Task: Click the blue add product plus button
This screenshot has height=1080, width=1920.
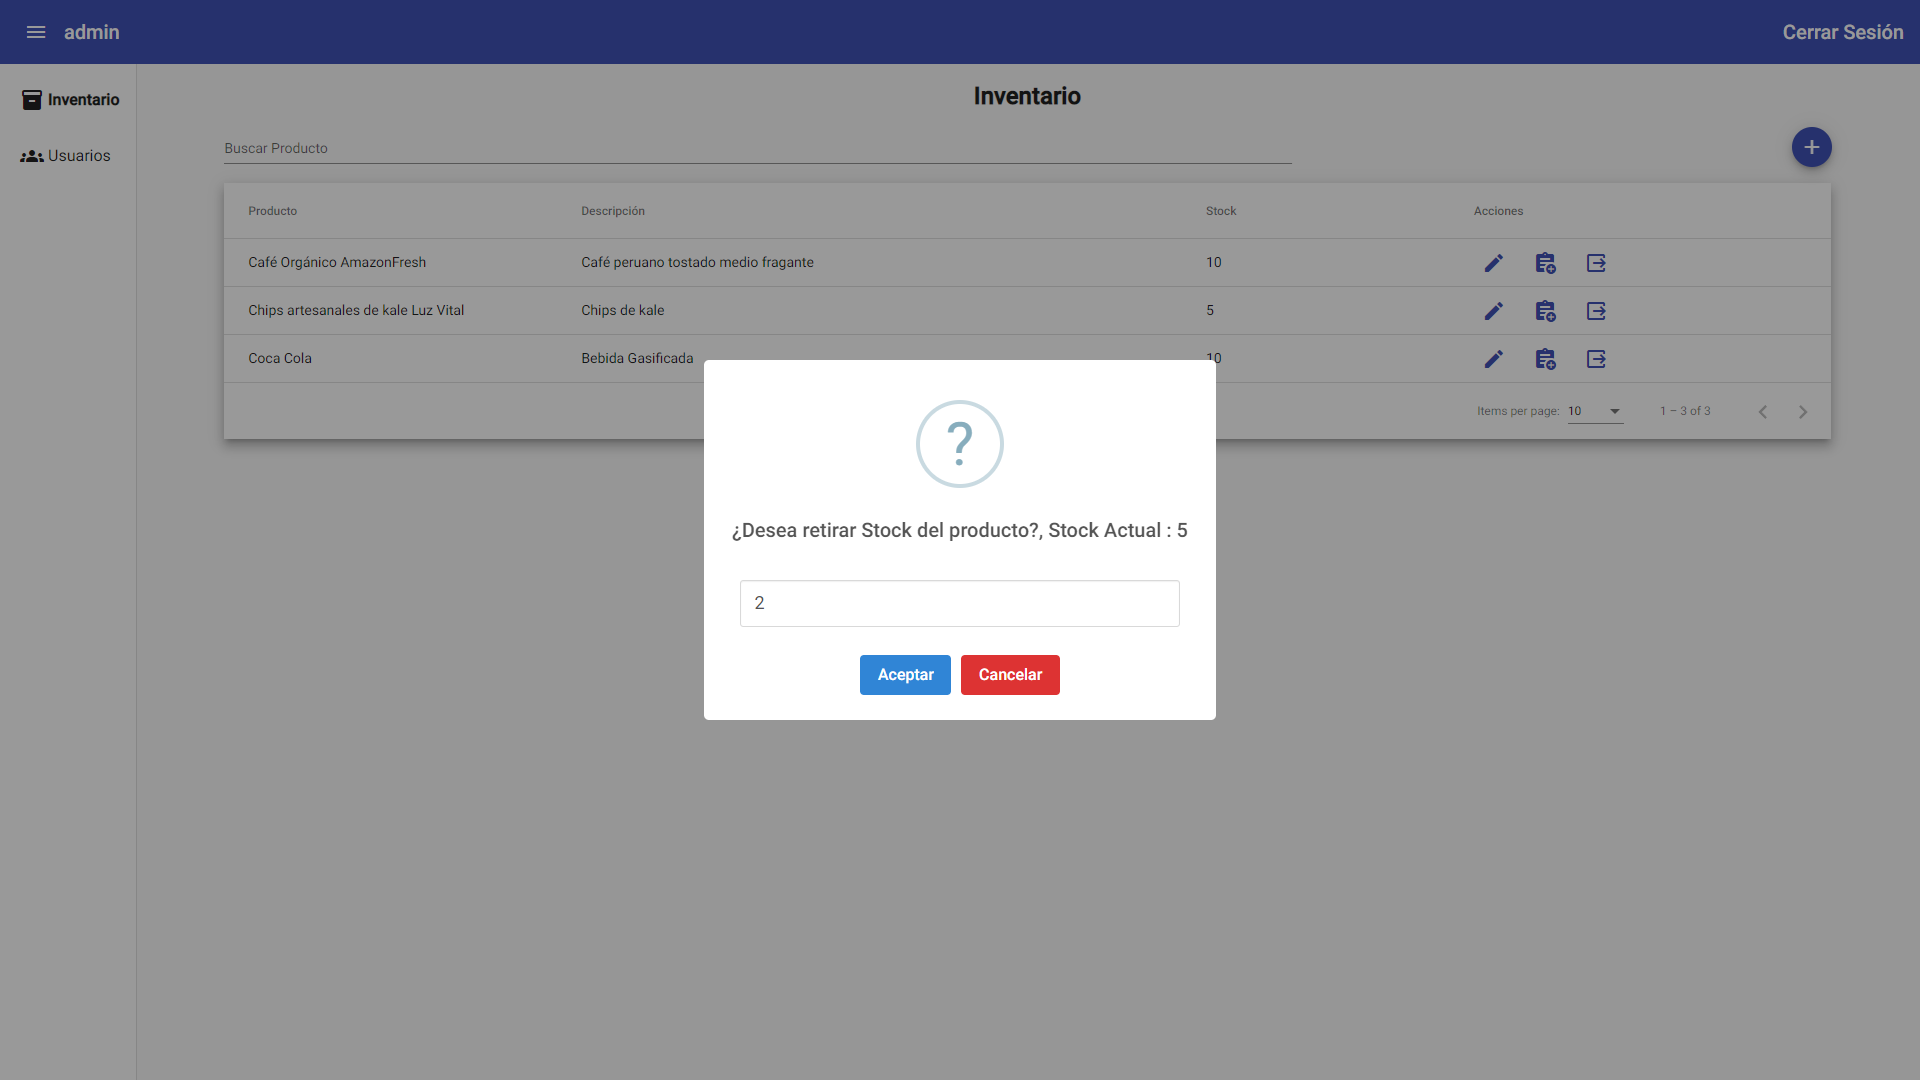Action: [1811, 147]
